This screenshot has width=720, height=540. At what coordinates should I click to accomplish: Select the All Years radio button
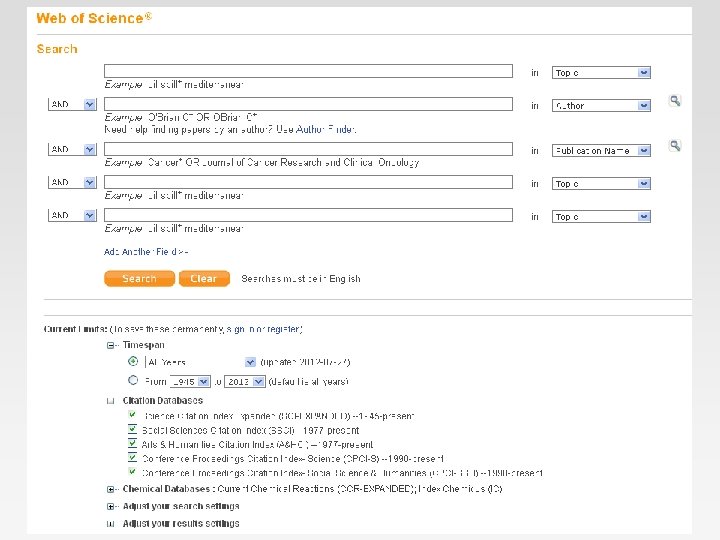tap(133, 361)
